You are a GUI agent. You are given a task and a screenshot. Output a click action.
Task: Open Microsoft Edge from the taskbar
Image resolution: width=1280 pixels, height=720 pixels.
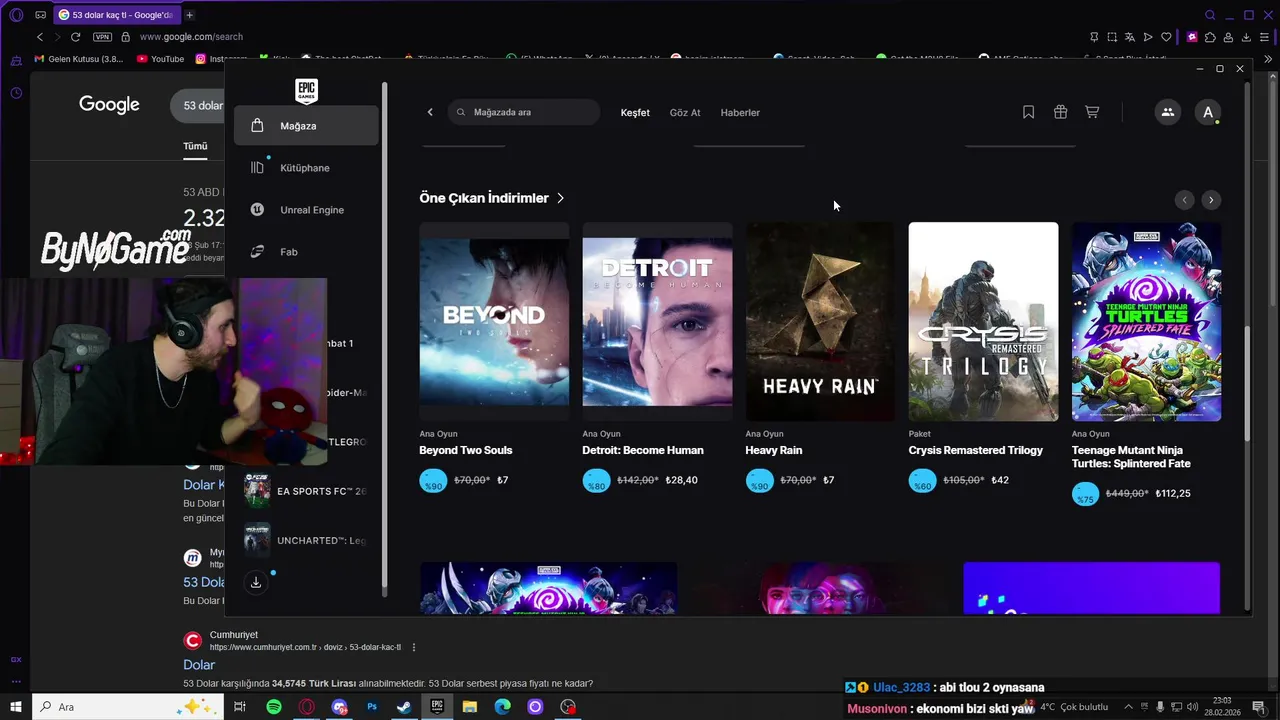coord(502,707)
